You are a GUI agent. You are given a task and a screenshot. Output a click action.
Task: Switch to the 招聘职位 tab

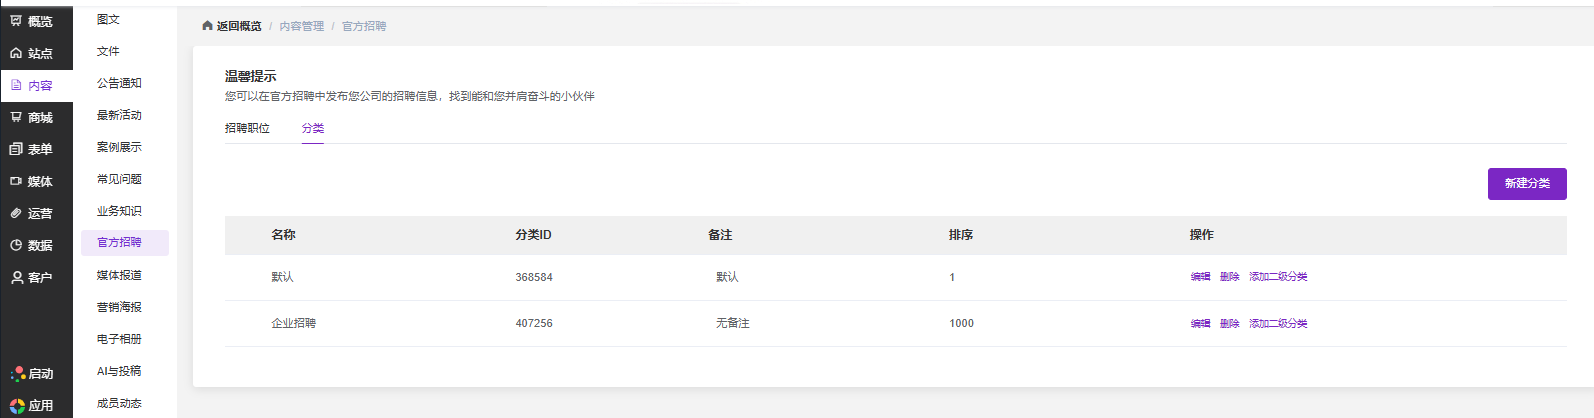247,128
